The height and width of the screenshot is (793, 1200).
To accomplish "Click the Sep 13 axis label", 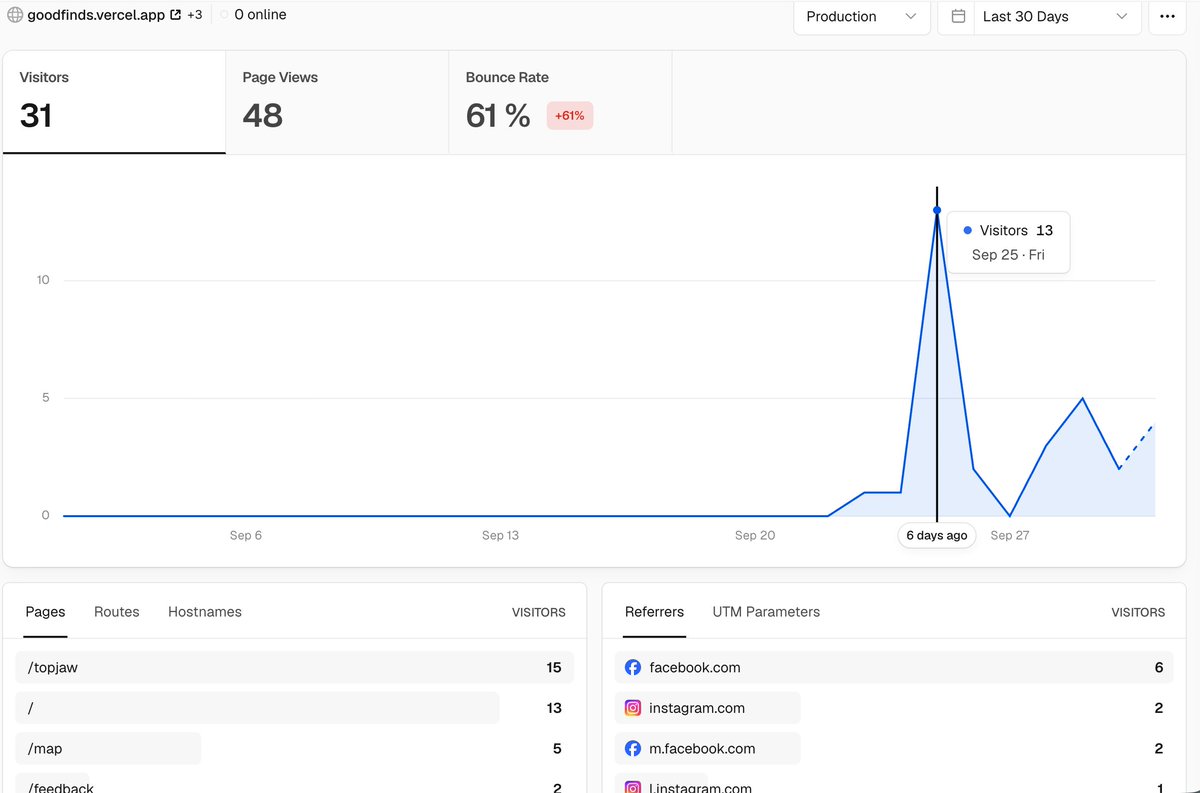I will tap(500, 535).
